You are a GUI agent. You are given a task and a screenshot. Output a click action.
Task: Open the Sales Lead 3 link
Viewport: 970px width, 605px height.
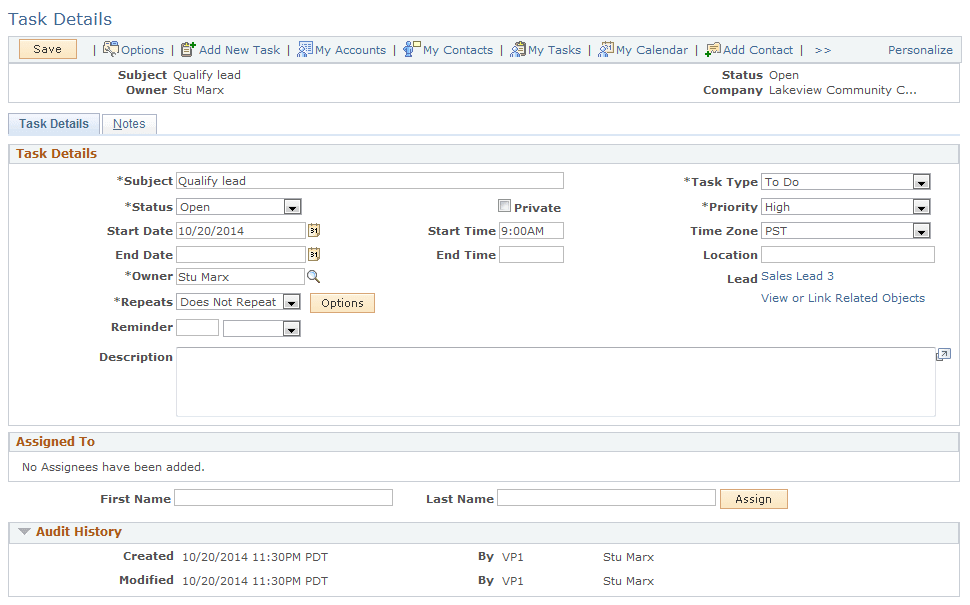796,276
